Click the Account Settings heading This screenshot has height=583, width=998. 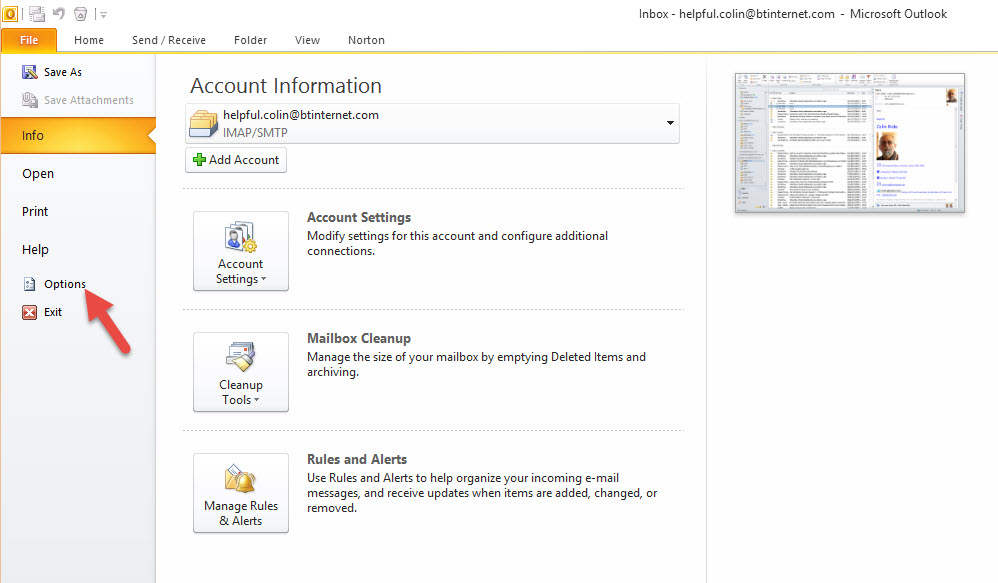pyautogui.click(x=359, y=218)
